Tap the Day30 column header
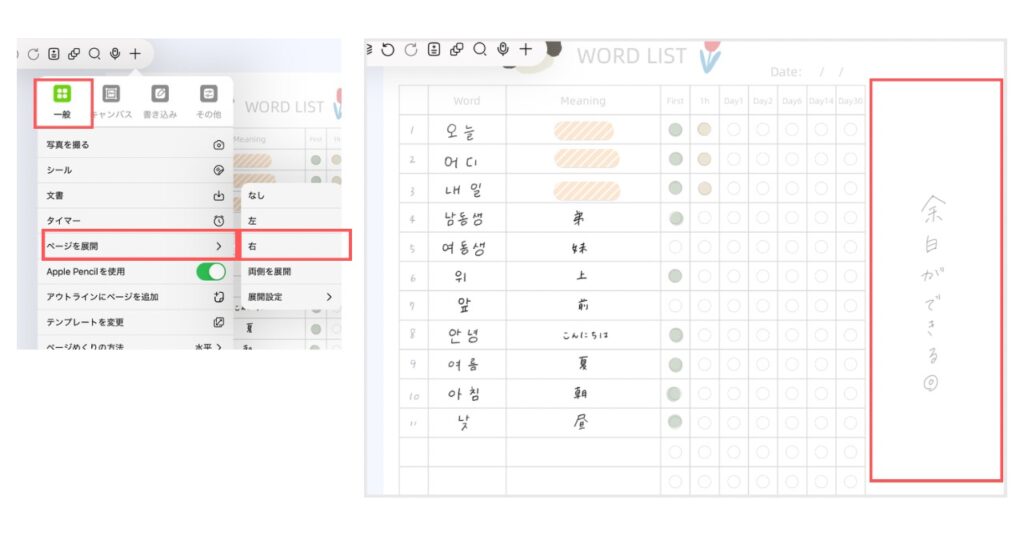Image resolution: width=1024 pixels, height=536 pixels. [x=850, y=101]
